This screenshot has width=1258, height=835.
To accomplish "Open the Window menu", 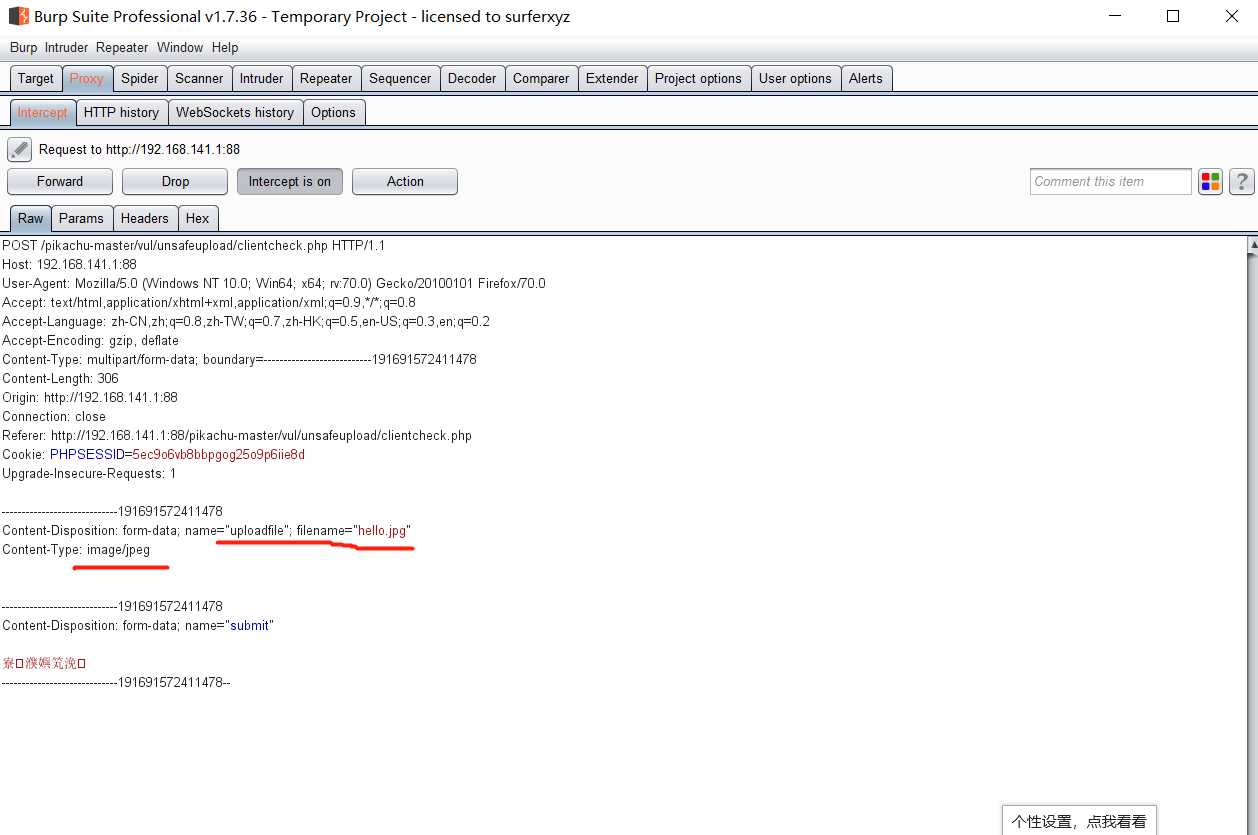I will pyautogui.click(x=180, y=47).
